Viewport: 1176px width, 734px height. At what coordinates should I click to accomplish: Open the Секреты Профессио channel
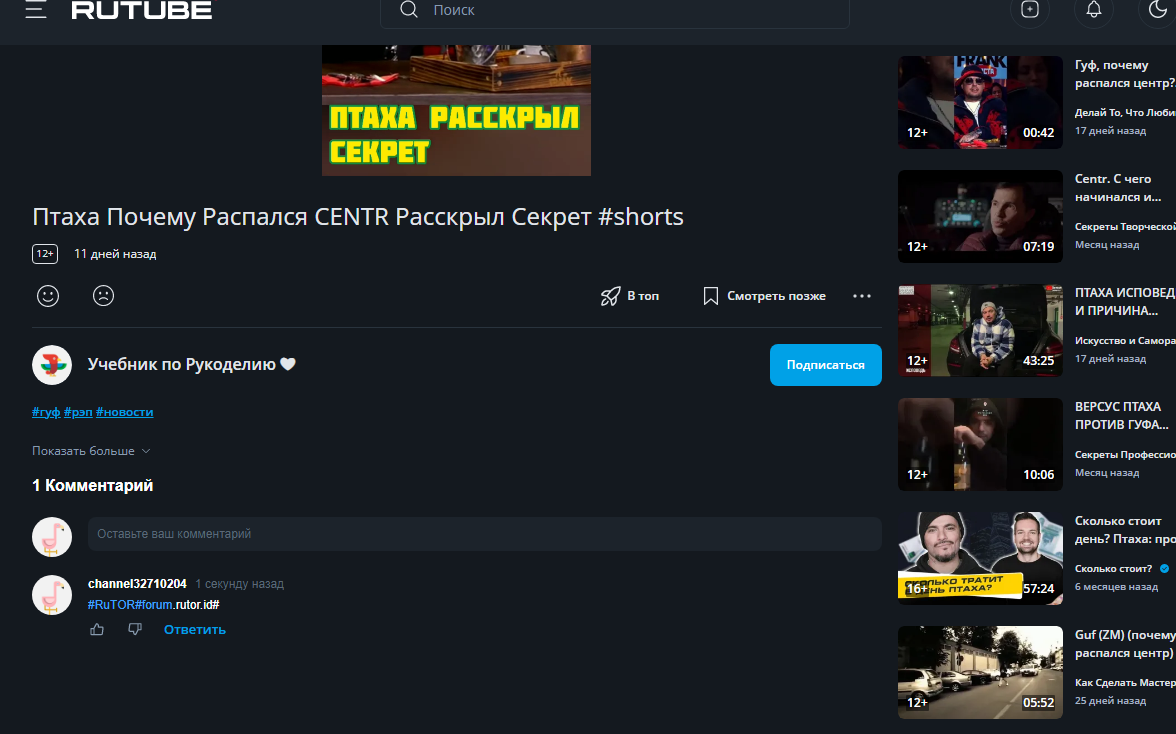(x=1125, y=455)
